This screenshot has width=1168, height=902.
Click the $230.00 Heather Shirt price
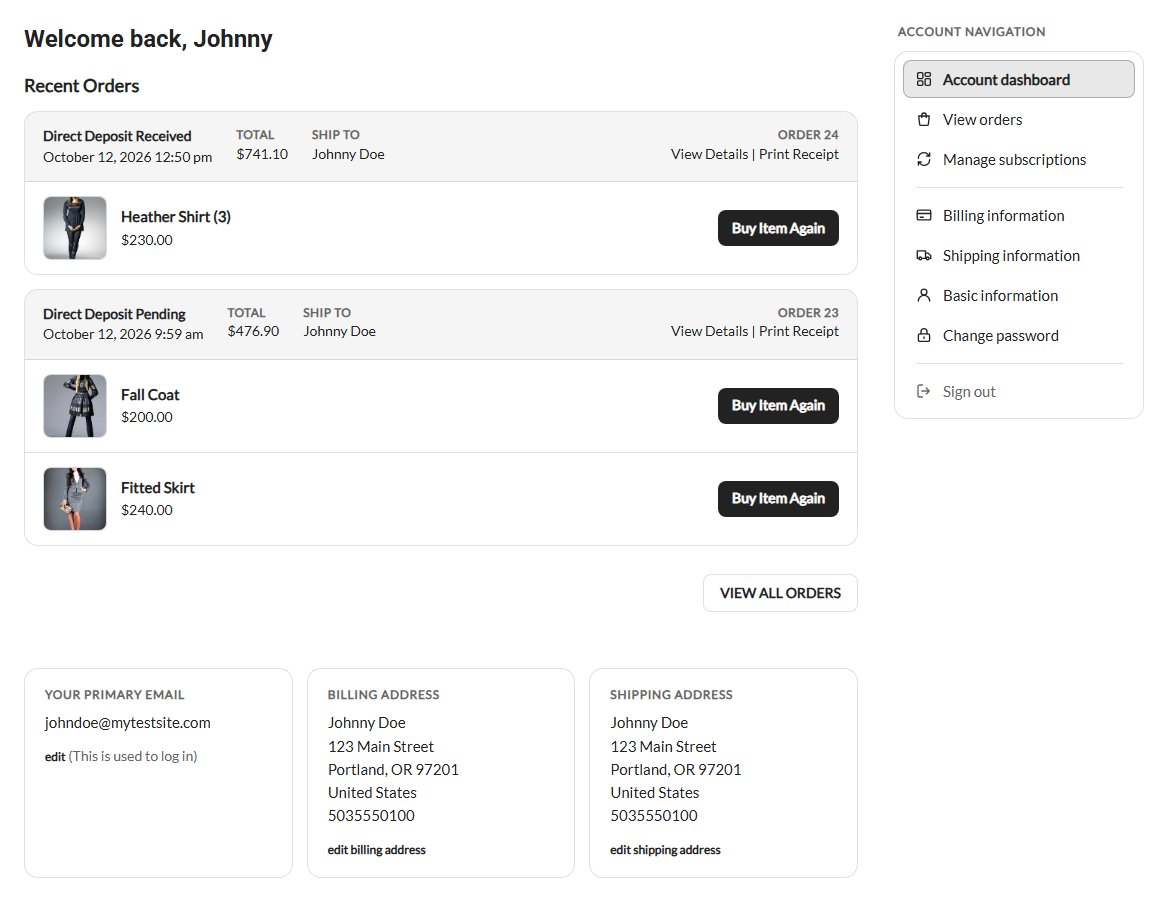[x=147, y=240]
